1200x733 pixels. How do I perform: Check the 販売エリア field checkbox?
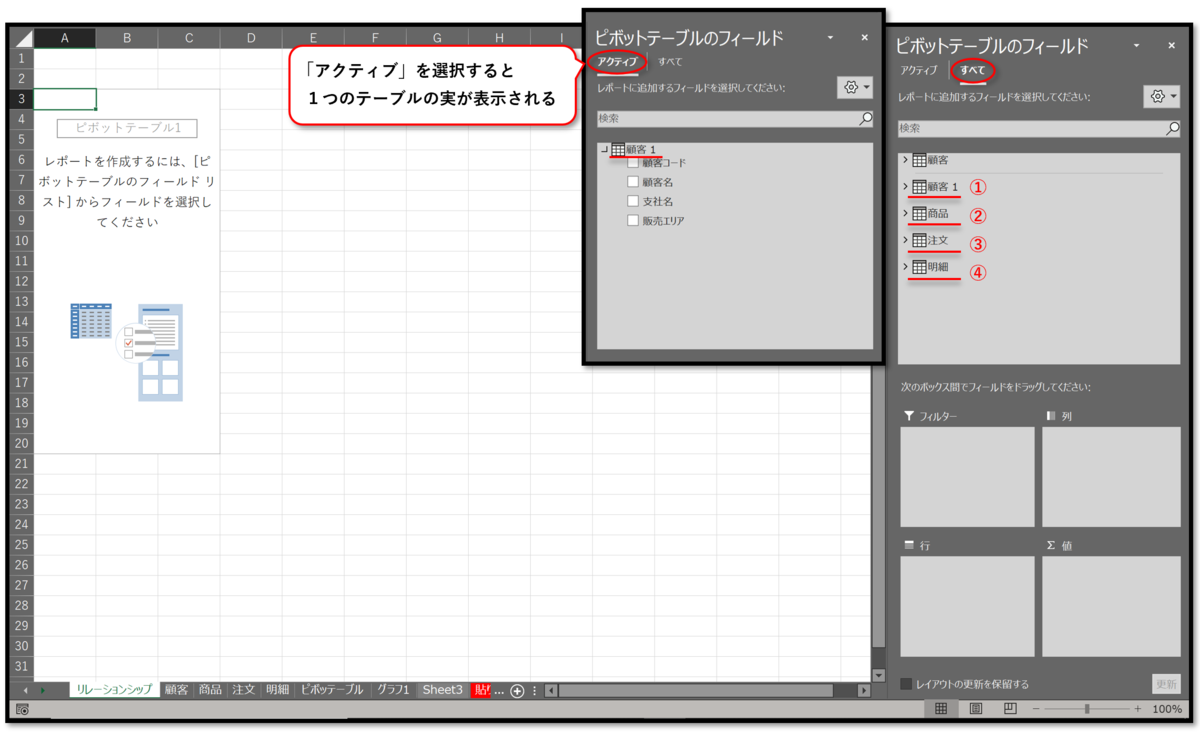coord(633,221)
